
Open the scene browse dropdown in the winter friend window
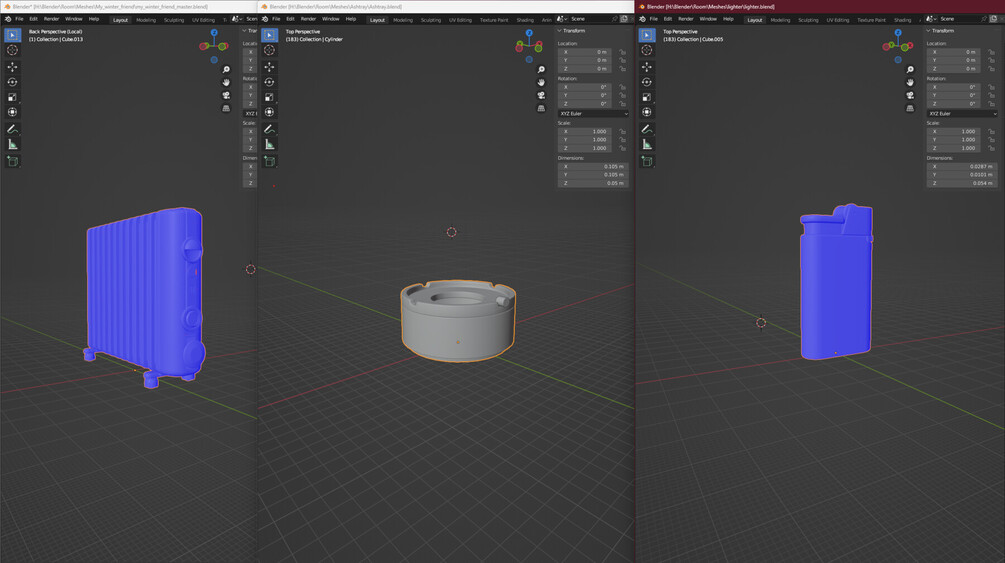237,19
